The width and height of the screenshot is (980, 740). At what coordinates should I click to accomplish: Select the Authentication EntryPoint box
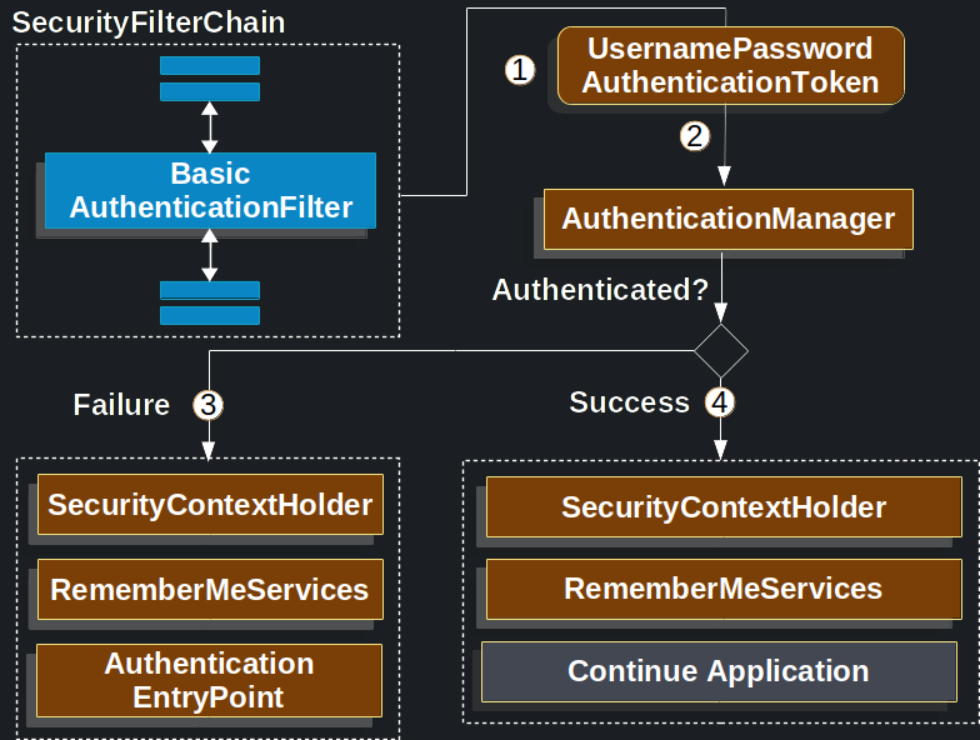(210, 680)
